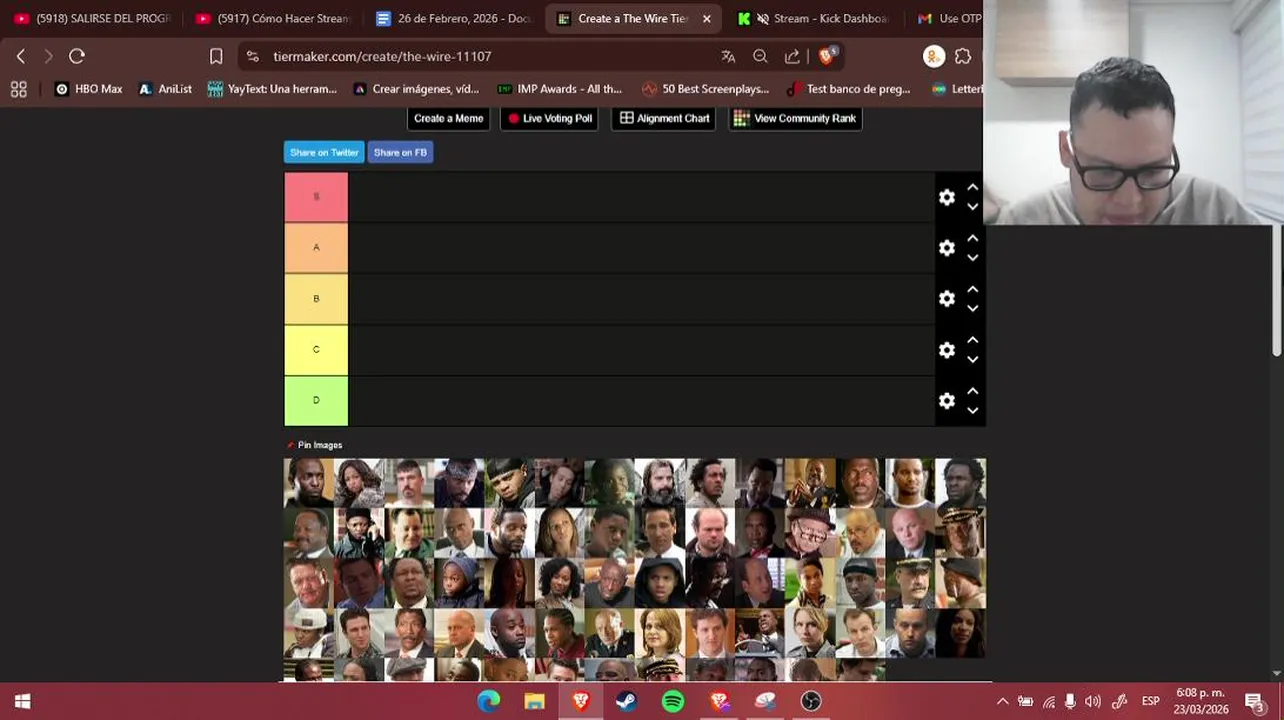Open the translate page icon
This screenshot has height=720, width=1284.
[728, 56]
